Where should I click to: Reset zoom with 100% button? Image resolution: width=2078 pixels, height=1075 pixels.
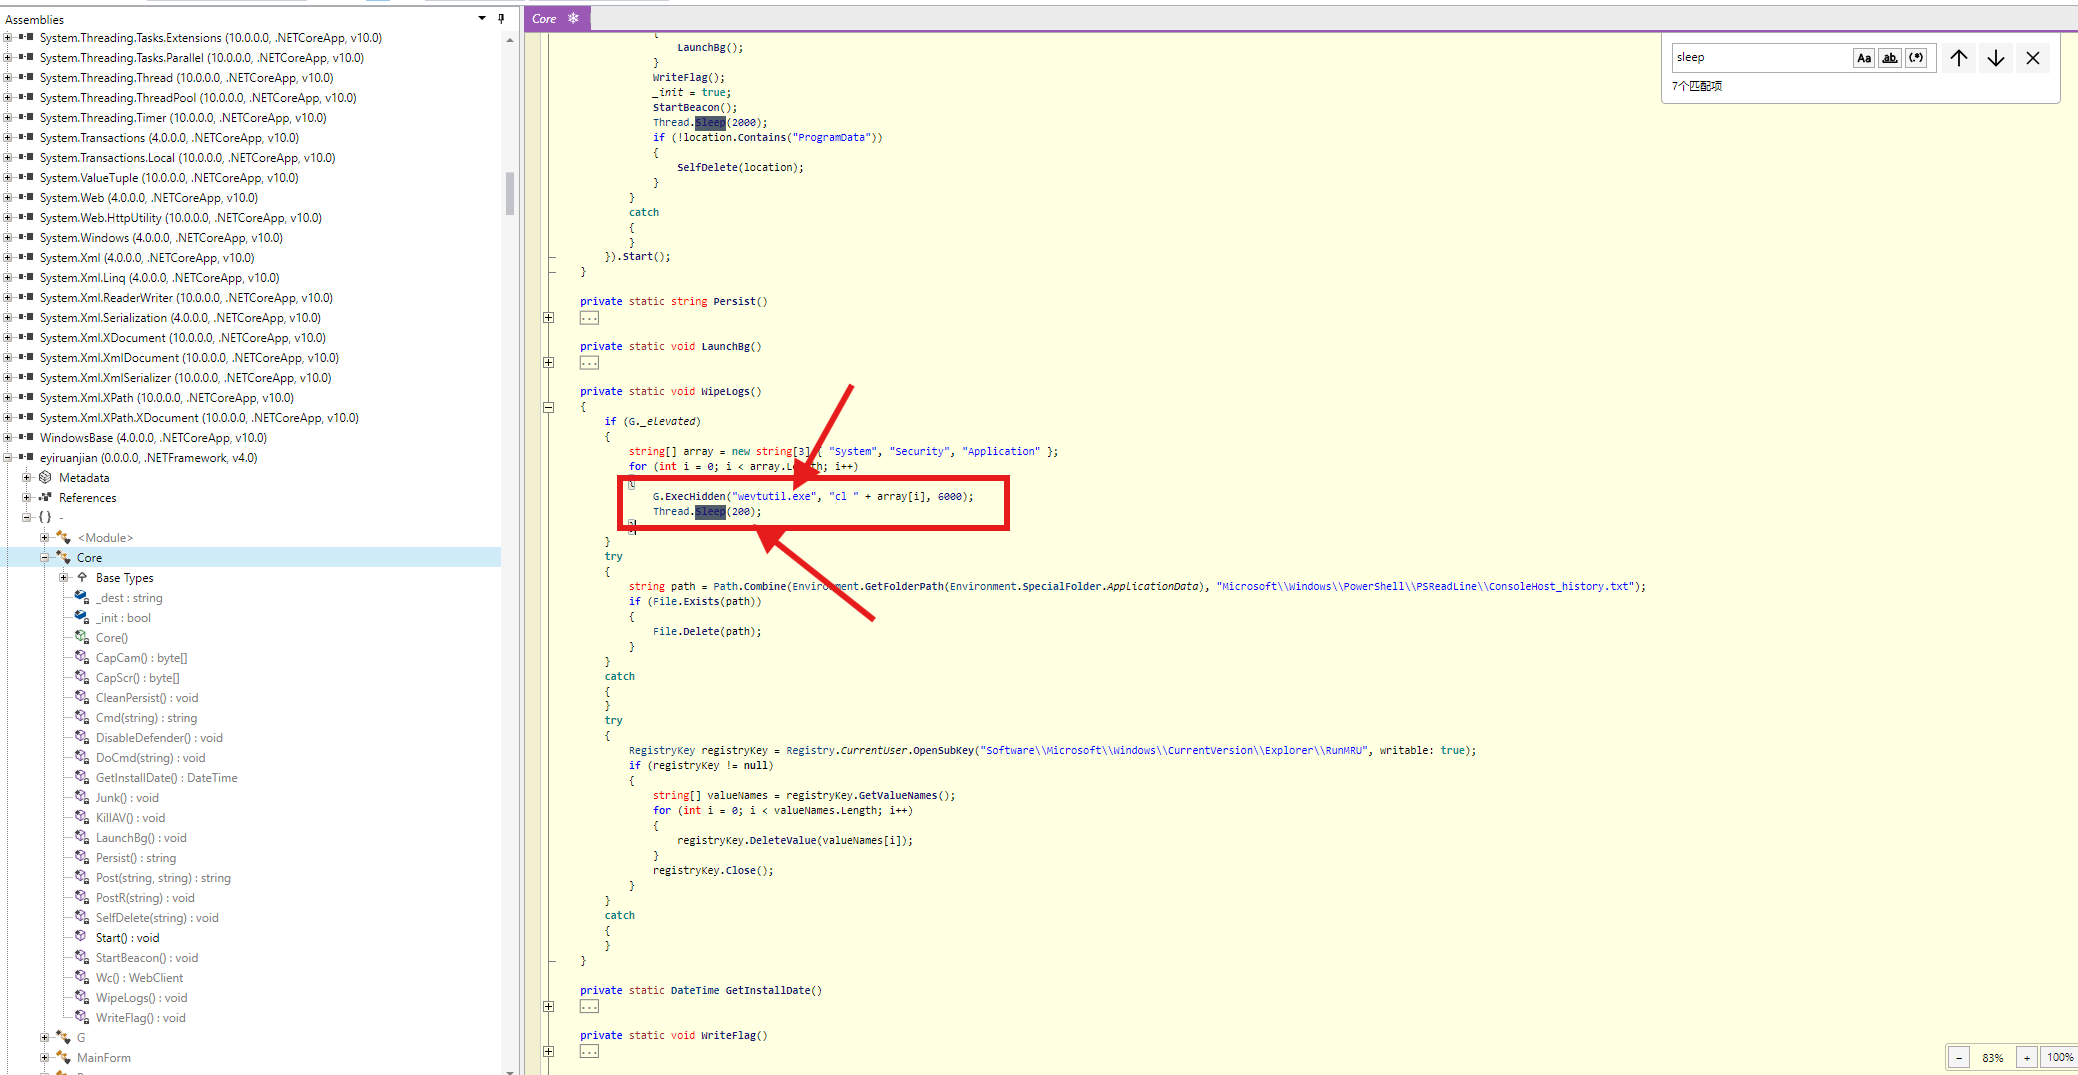pos(2060,1058)
